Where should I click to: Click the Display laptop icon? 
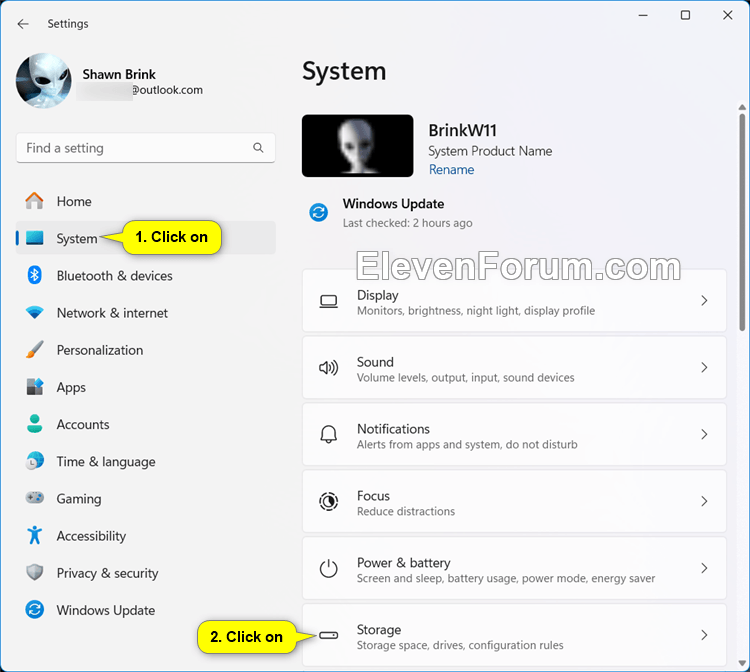coord(329,301)
